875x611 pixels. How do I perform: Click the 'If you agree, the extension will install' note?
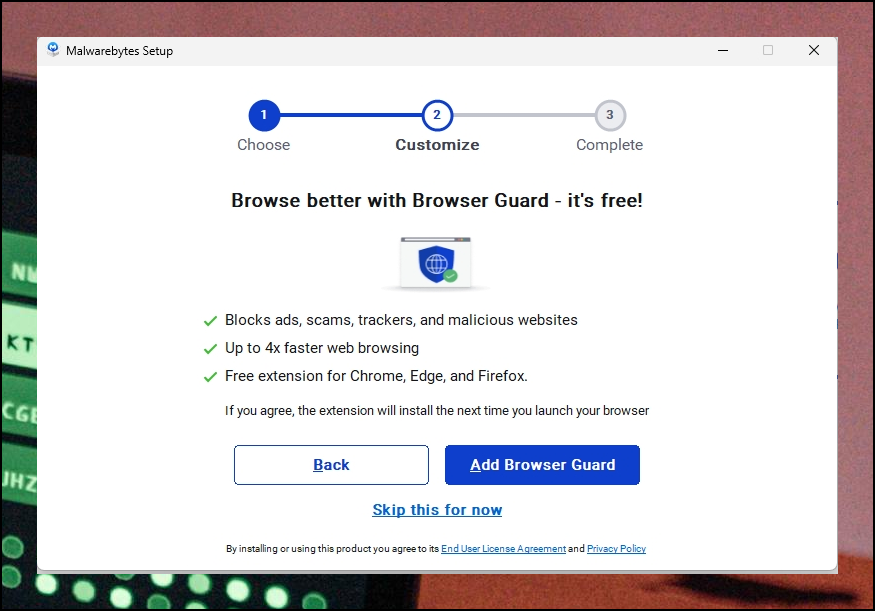pyautogui.click(x=437, y=411)
